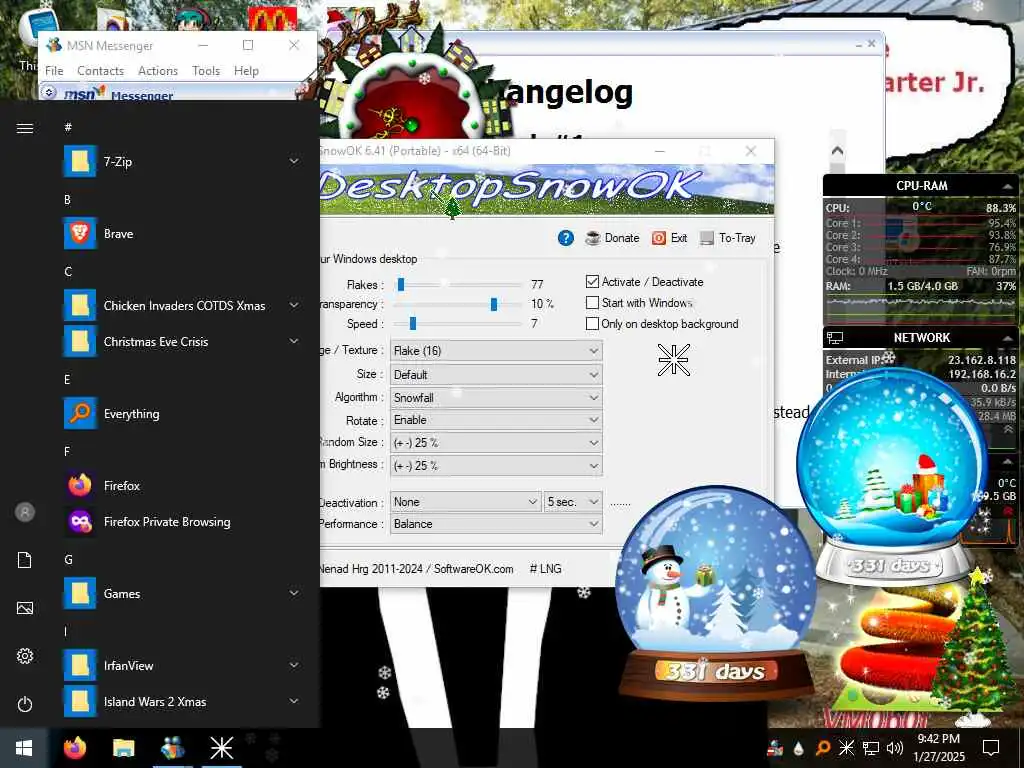Image resolution: width=1024 pixels, height=768 pixels.
Task: Open the Actions menu in MSN Messenger
Action: [157, 71]
